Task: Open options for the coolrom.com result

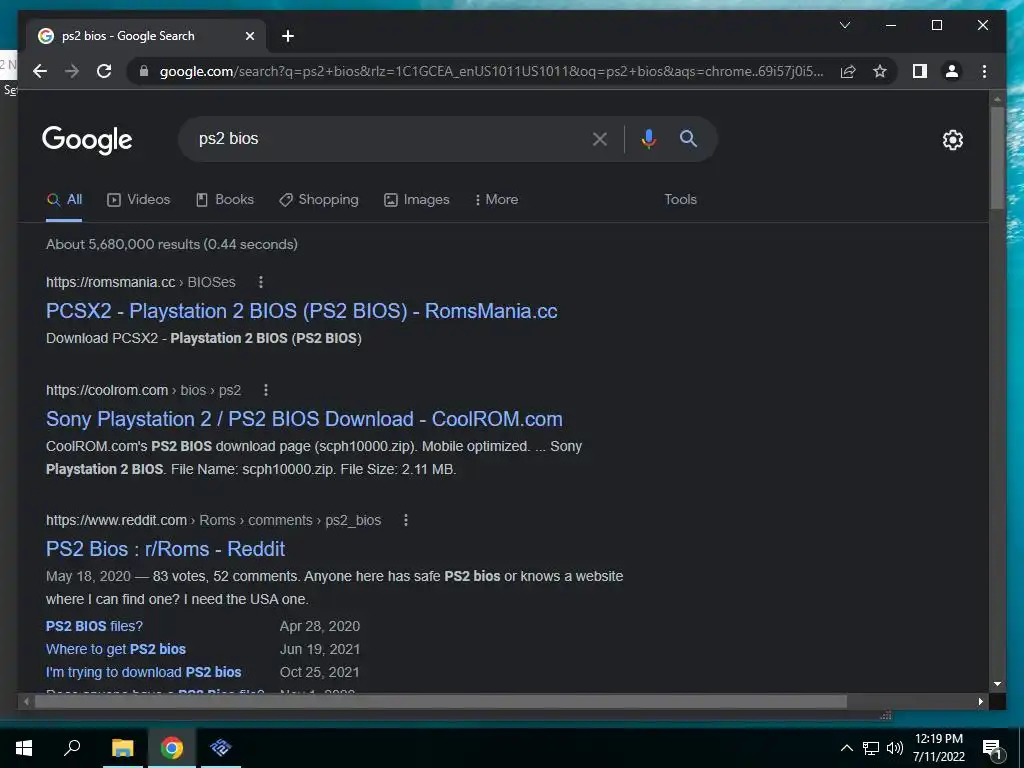Action: coord(266,391)
